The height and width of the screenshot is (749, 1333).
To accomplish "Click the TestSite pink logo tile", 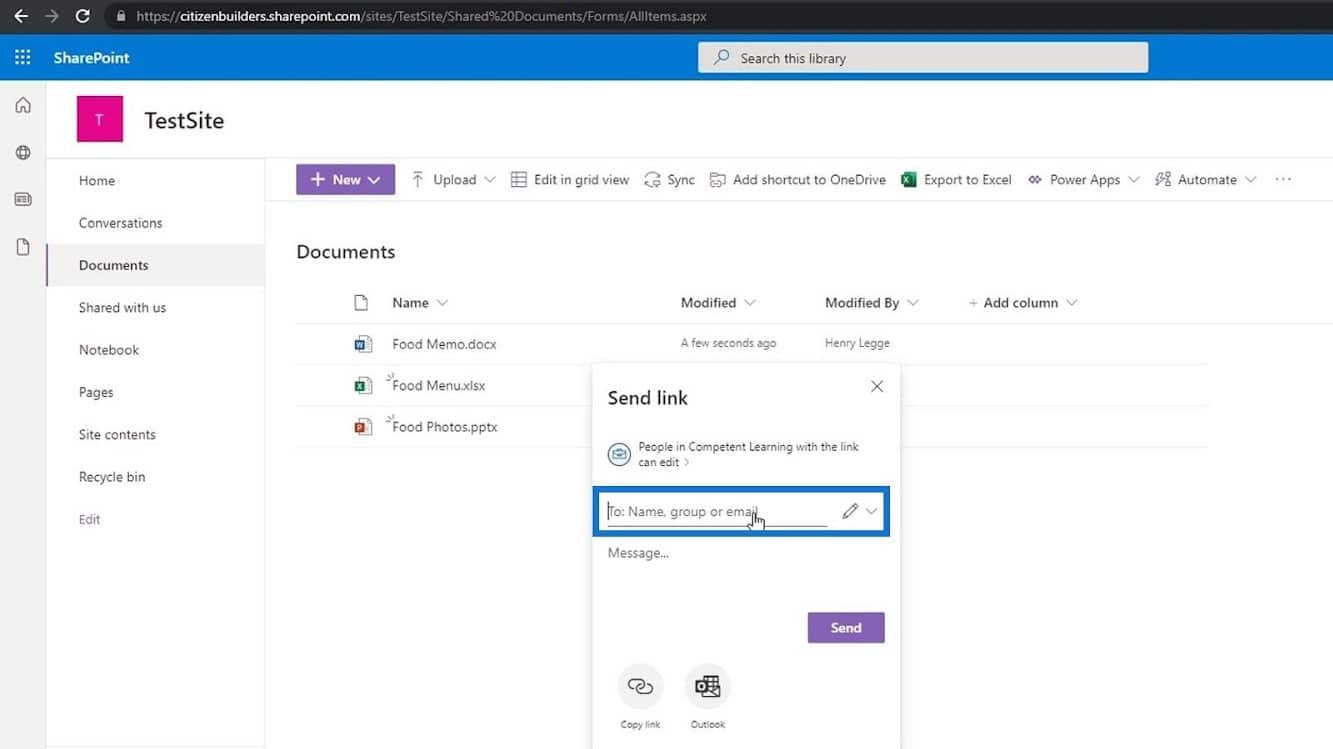I will click(x=100, y=120).
